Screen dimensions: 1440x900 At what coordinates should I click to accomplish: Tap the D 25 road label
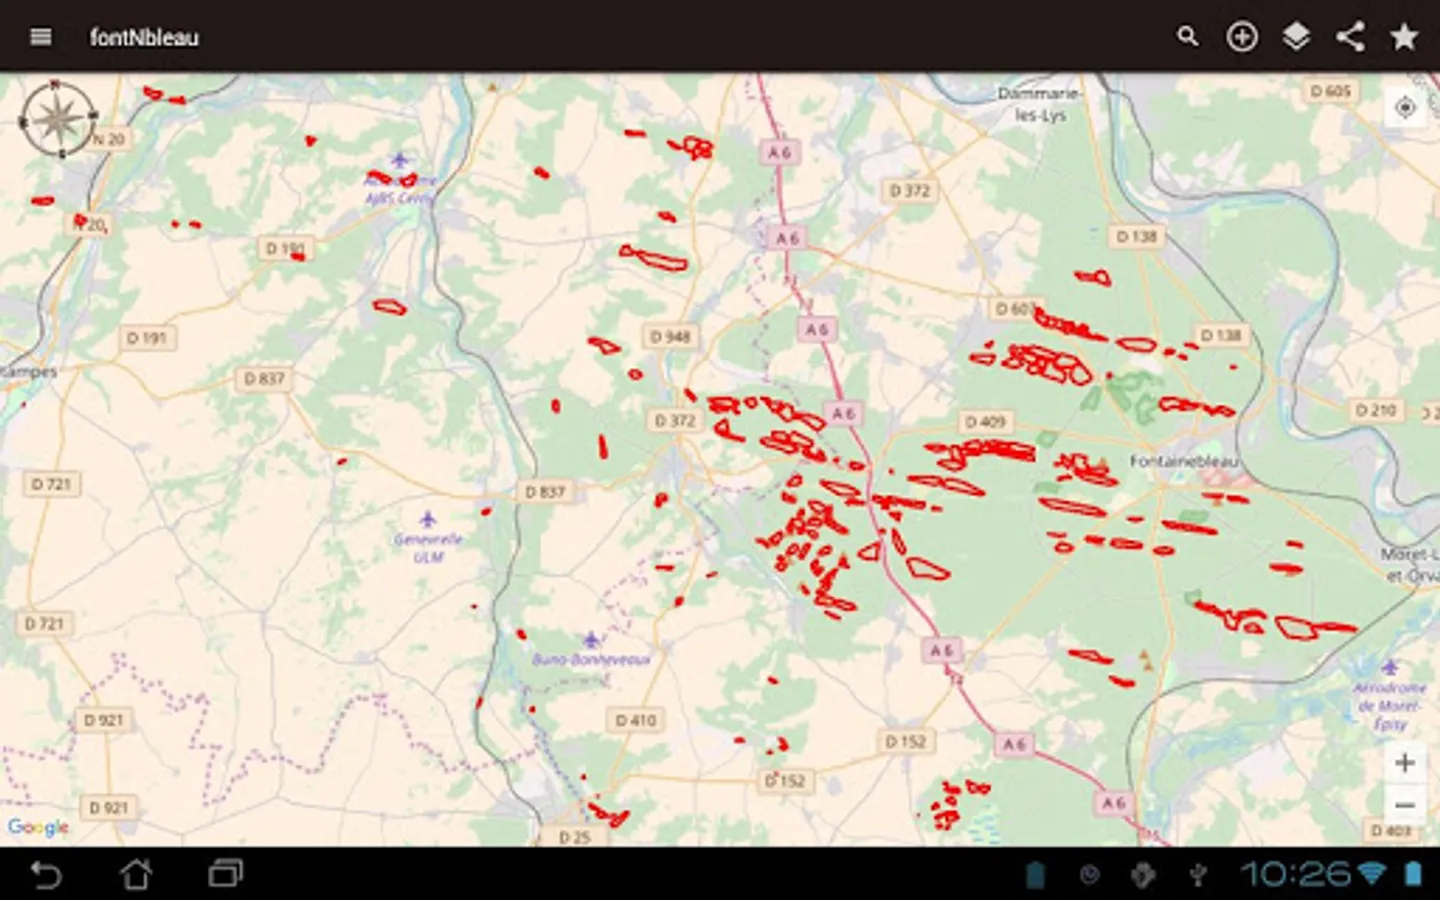(x=575, y=837)
